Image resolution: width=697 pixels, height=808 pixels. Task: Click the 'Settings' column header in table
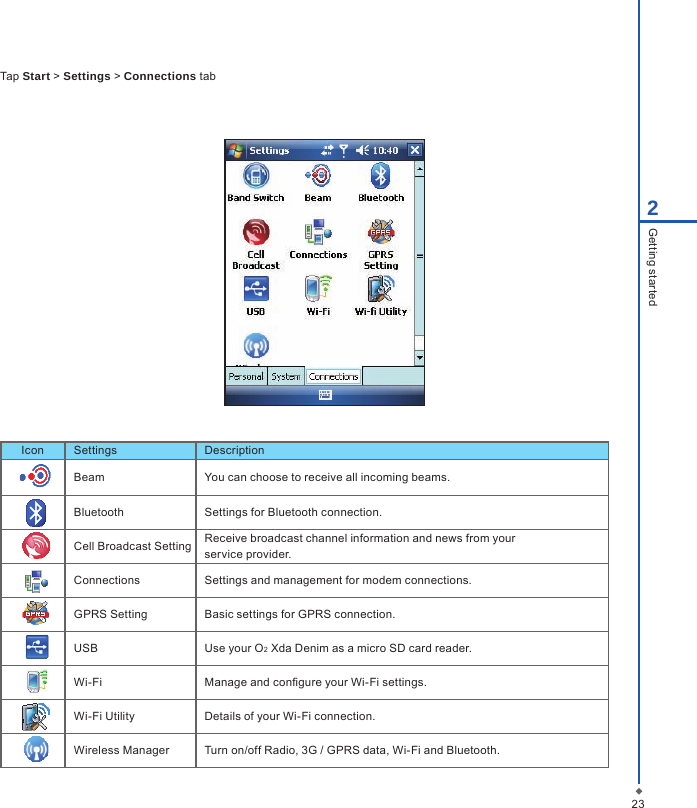click(x=95, y=450)
